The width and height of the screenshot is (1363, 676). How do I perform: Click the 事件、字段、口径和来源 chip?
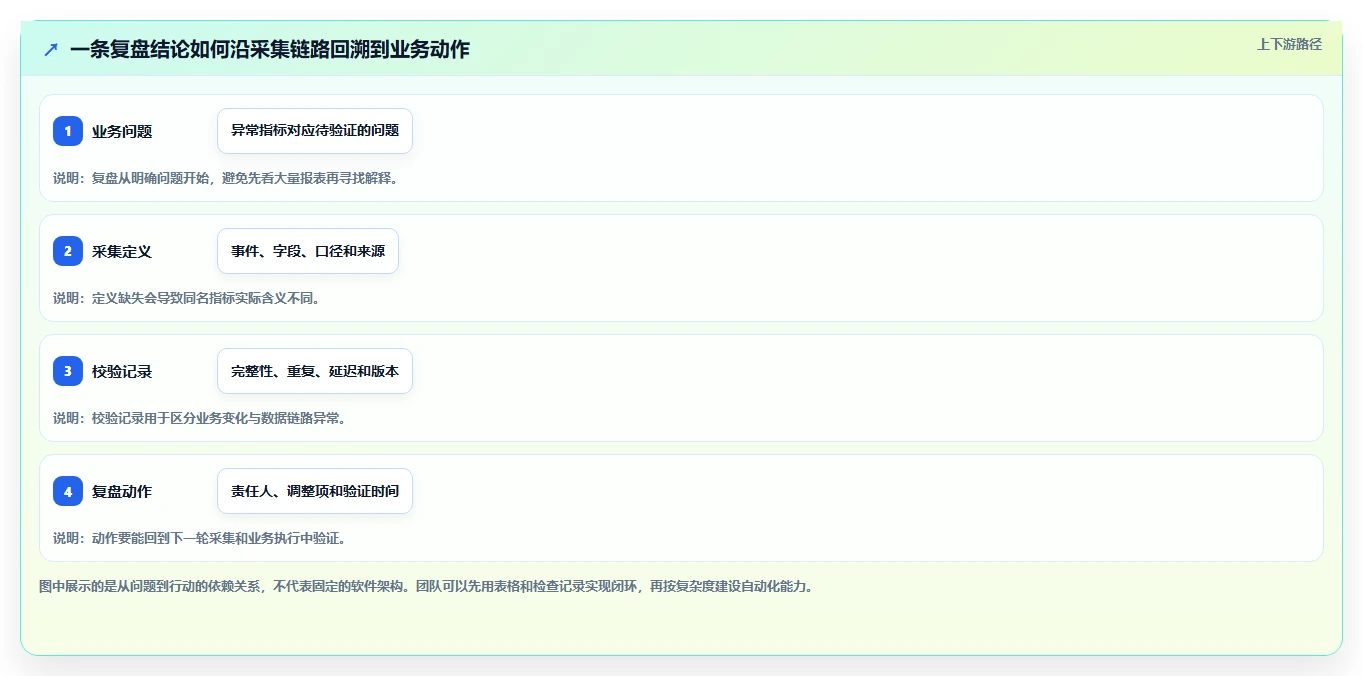(308, 251)
